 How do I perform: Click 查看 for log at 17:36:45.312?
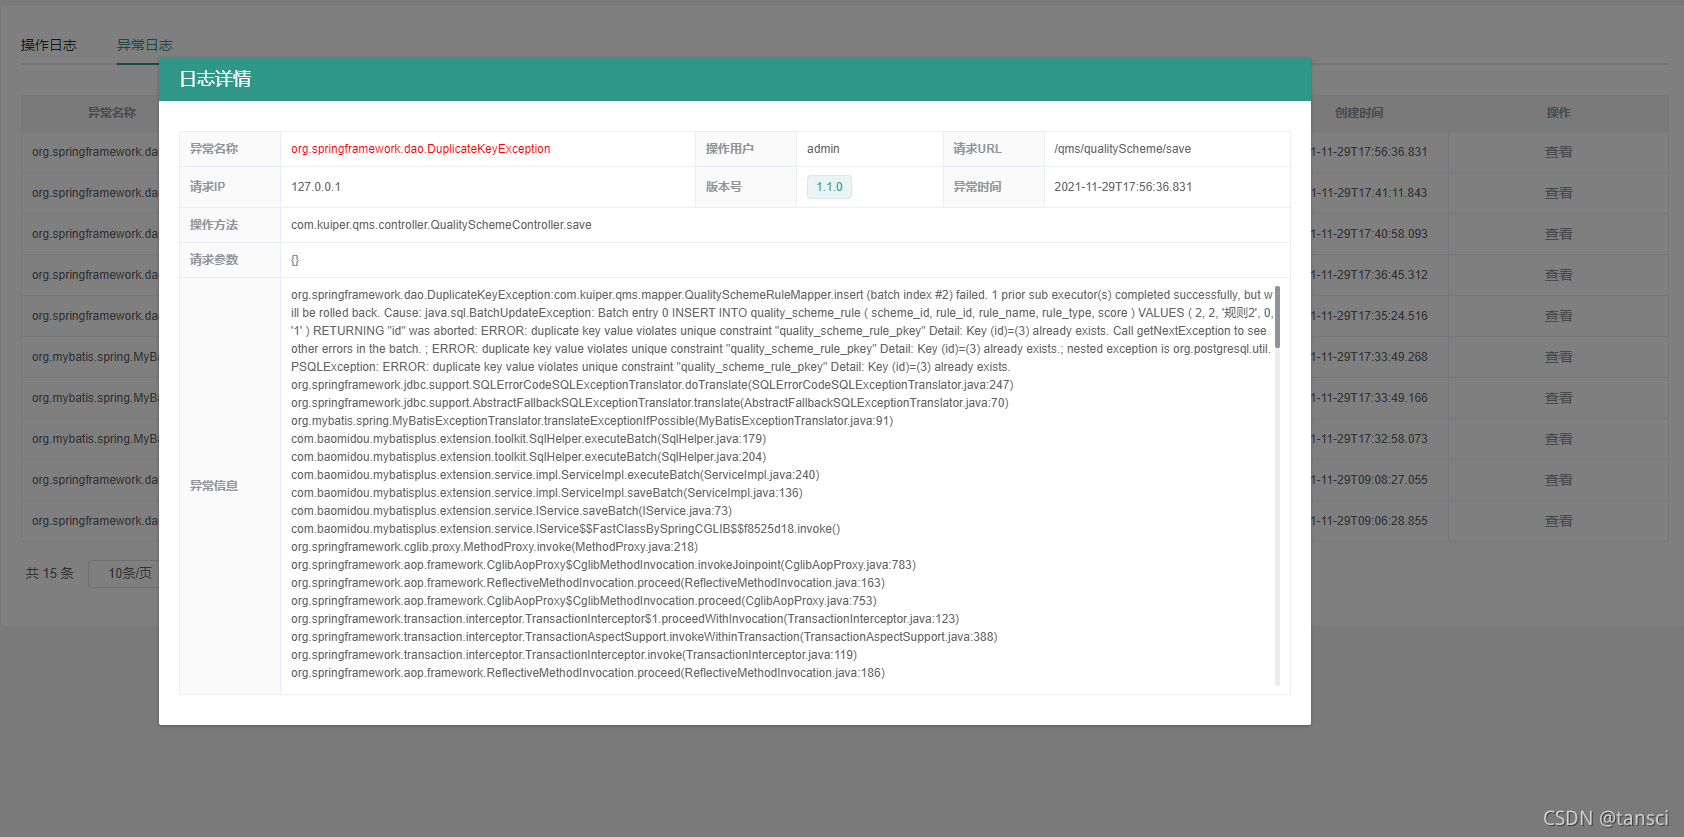[1558, 275]
